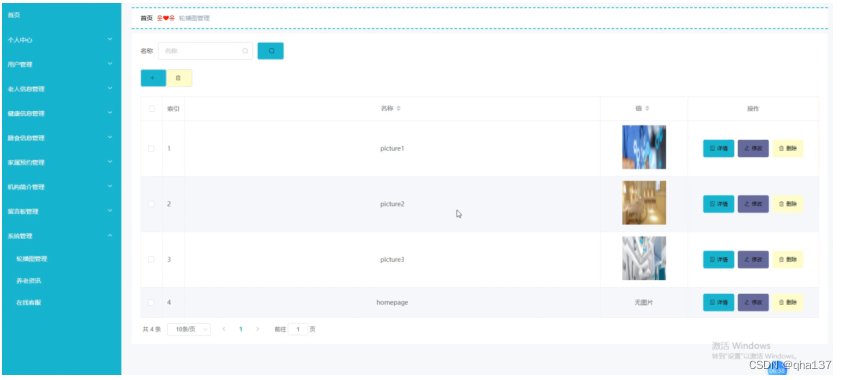Select 轮播图管理 submenu item
Viewport: 847px width, 380px height.
point(32,259)
